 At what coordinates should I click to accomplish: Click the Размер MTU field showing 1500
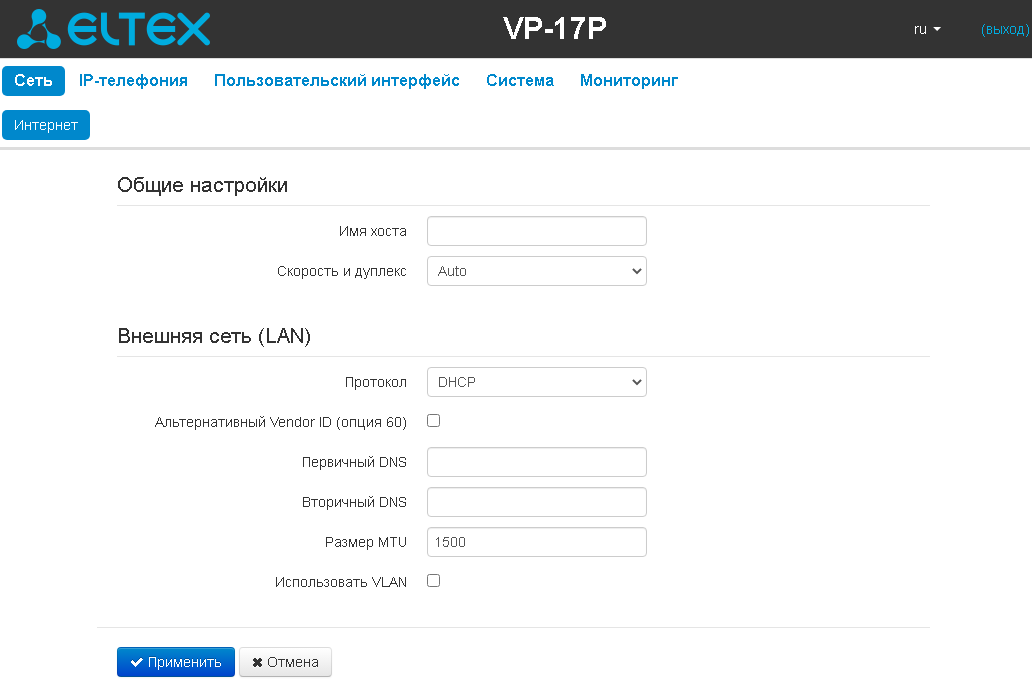click(x=536, y=542)
